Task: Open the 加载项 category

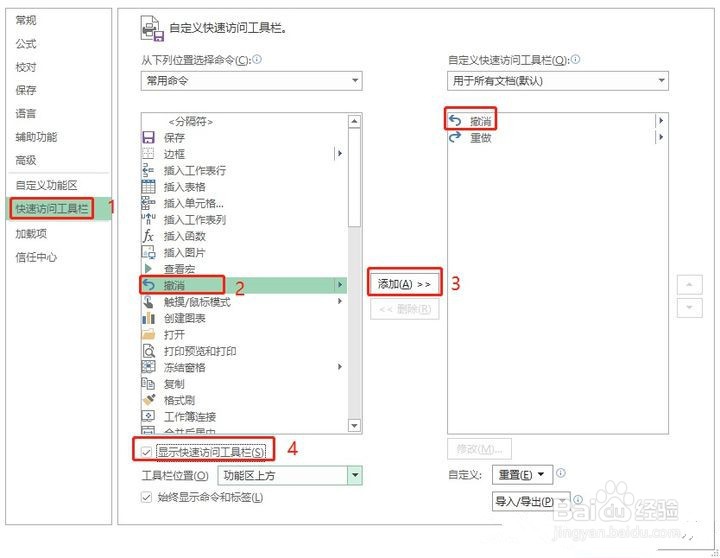Action: [x=31, y=233]
